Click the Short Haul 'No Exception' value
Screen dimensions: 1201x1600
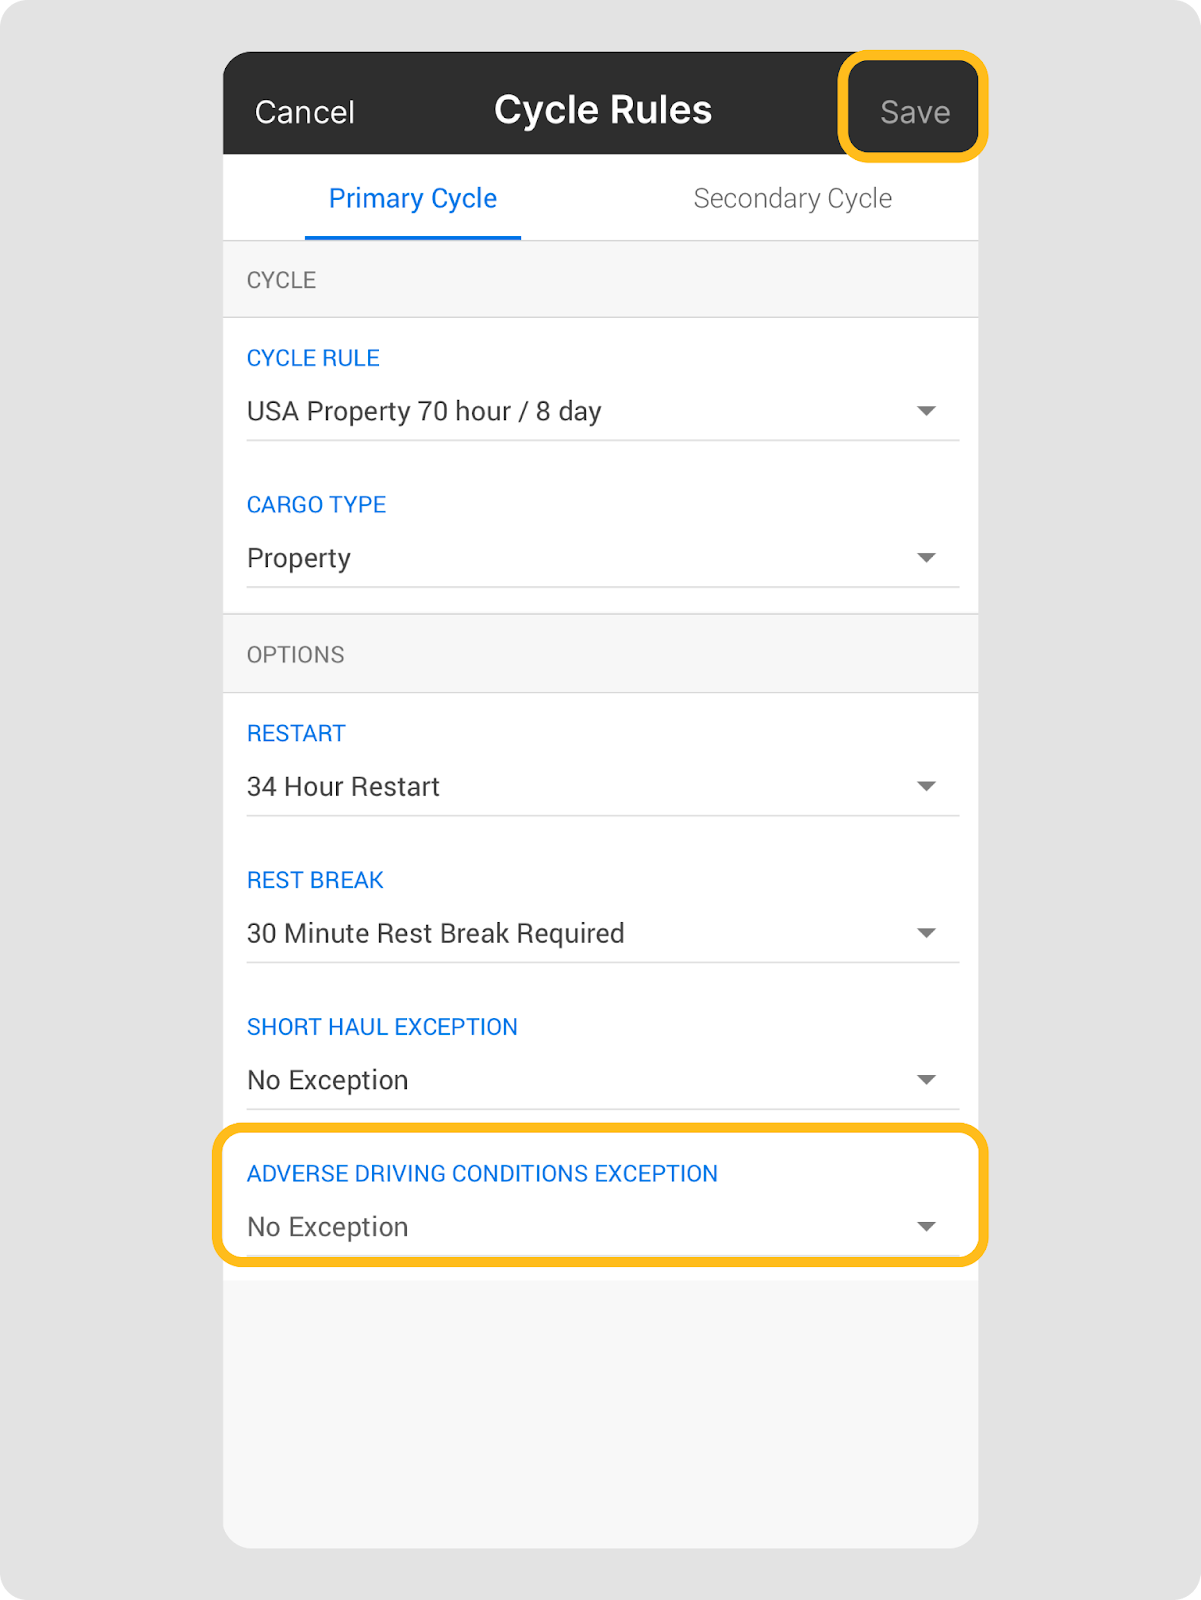pos(328,1080)
